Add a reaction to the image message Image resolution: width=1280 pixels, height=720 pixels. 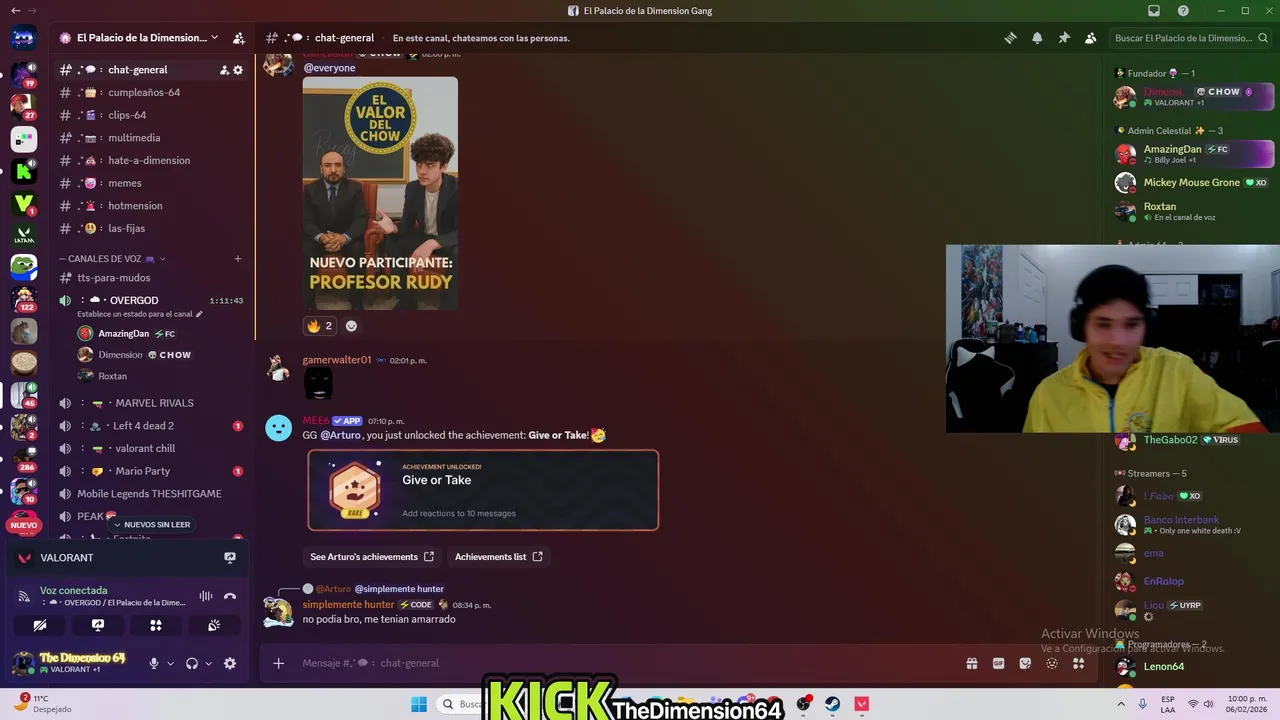pyautogui.click(x=351, y=326)
